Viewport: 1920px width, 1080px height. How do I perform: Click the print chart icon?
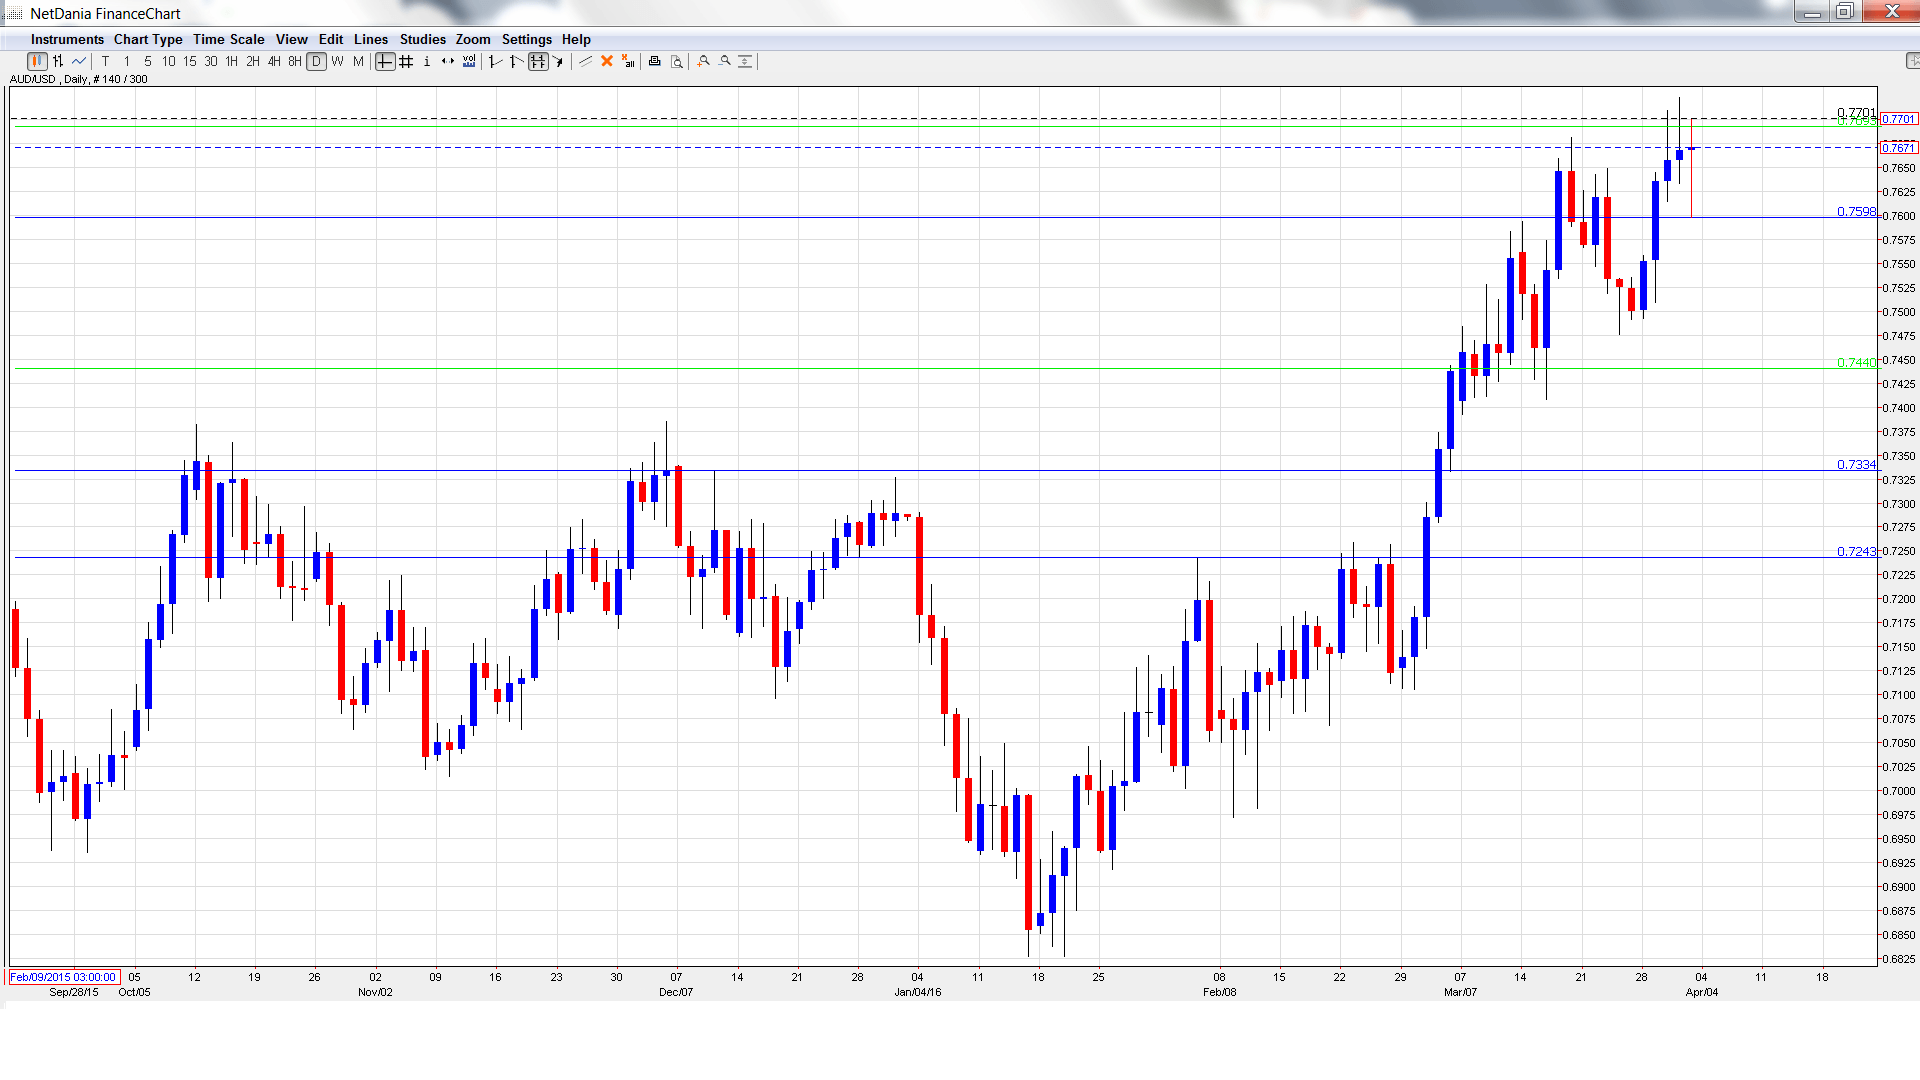(x=655, y=62)
